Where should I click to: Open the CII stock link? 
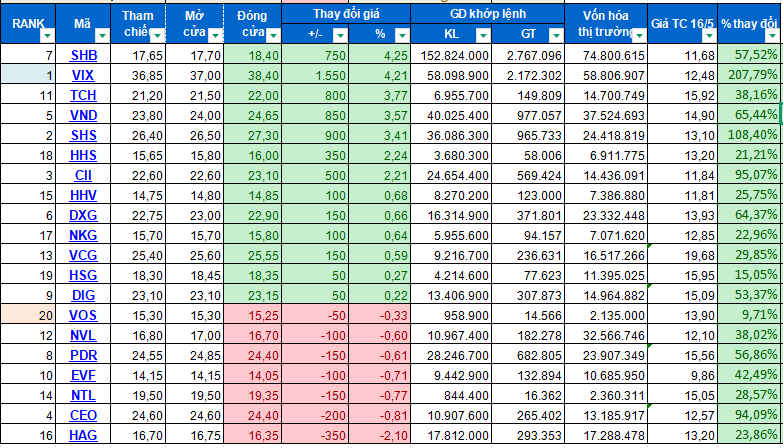click(x=83, y=175)
